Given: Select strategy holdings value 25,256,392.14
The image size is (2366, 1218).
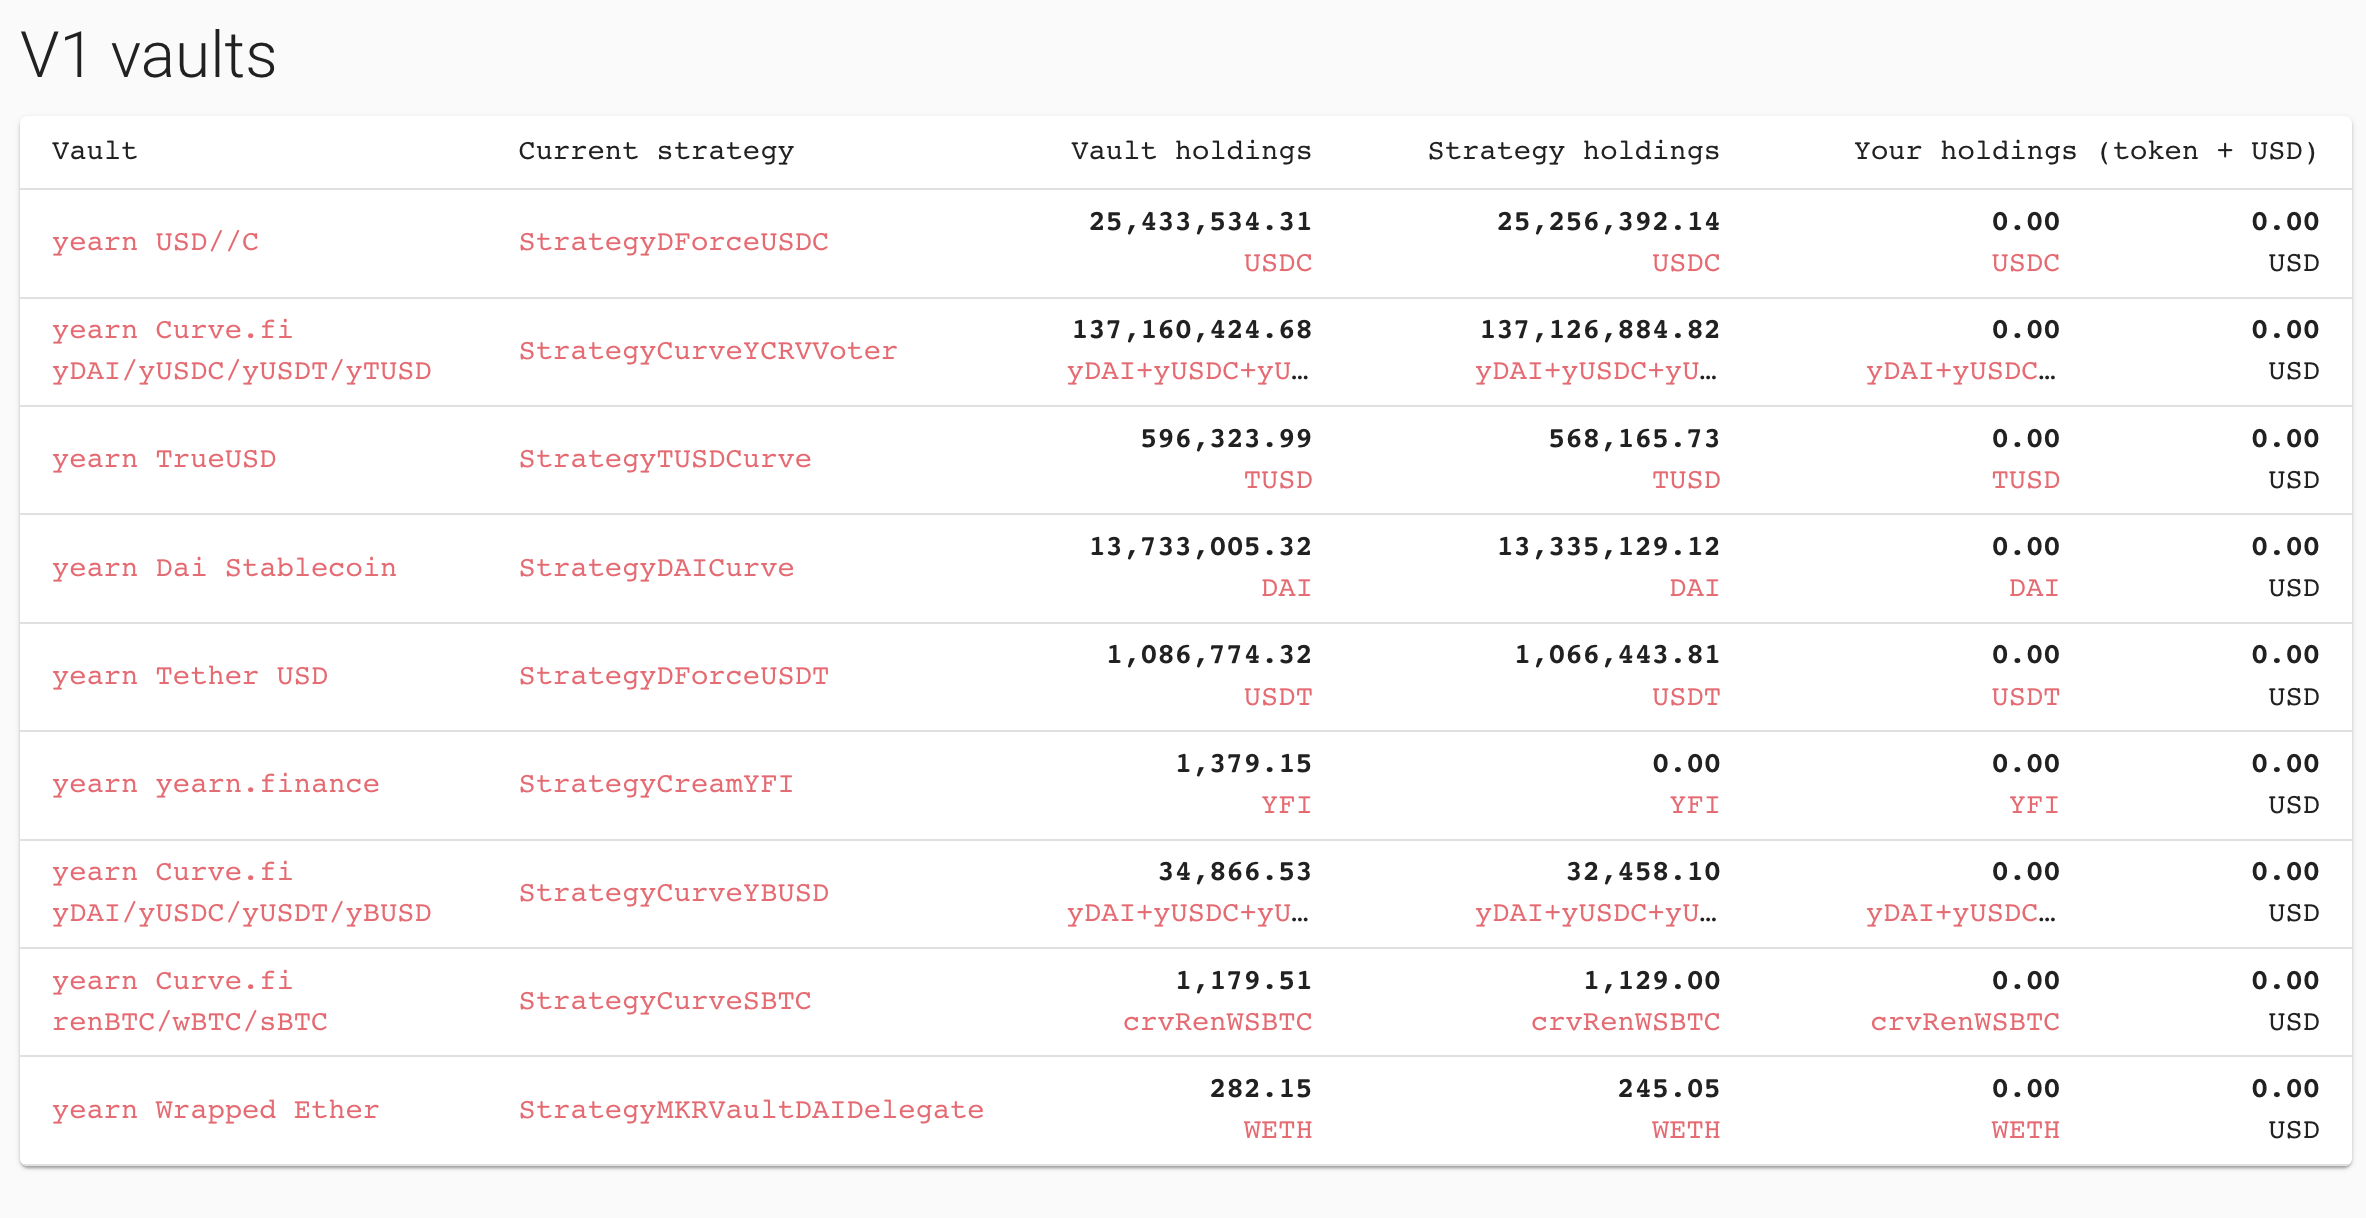Looking at the screenshot, I should pyautogui.click(x=1608, y=222).
